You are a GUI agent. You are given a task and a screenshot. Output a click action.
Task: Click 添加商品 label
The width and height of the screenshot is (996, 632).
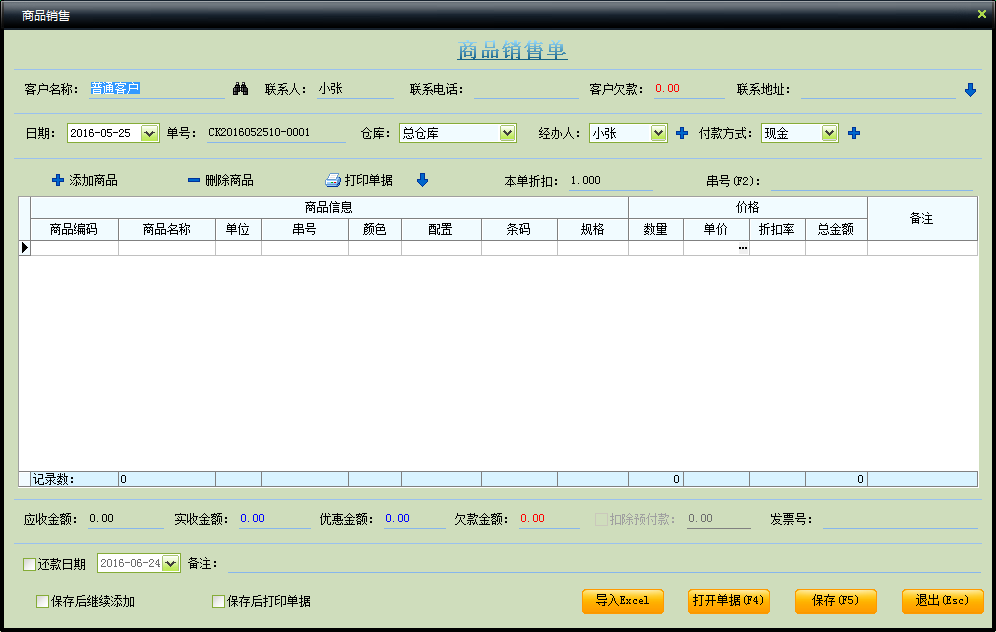tap(93, 180)
